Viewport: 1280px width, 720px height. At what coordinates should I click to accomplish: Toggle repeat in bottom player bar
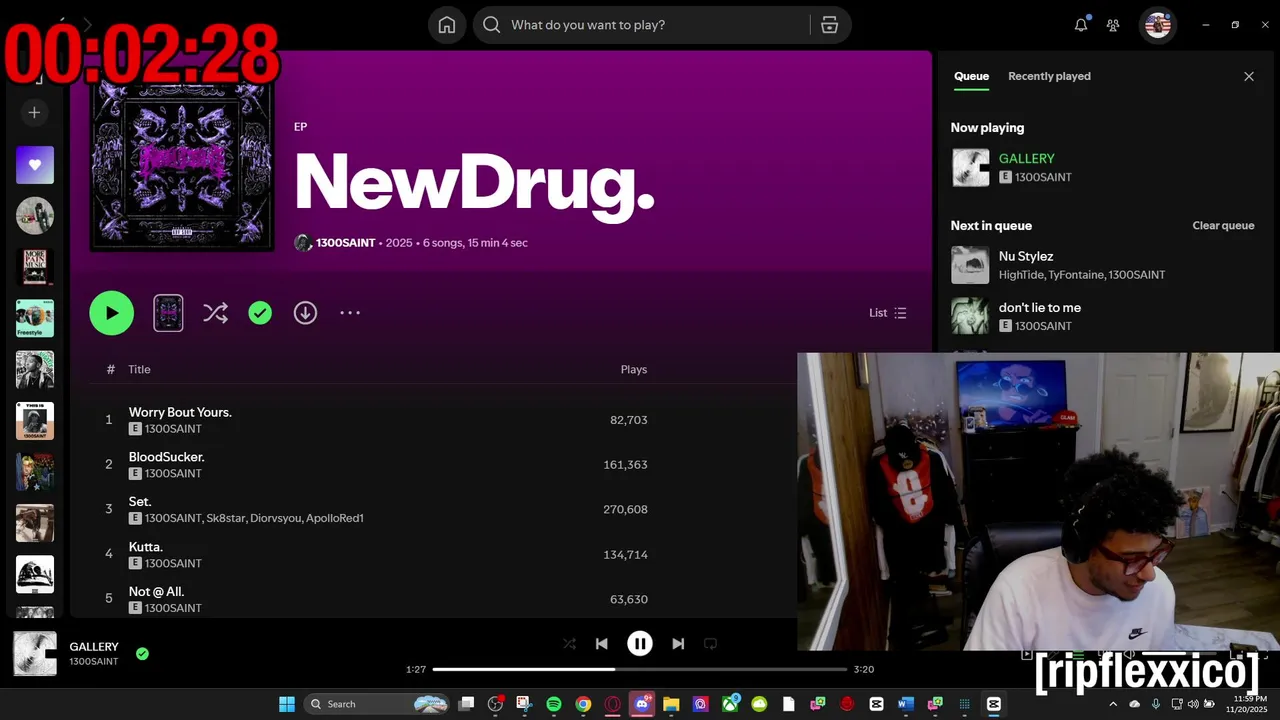coord(710,644)
